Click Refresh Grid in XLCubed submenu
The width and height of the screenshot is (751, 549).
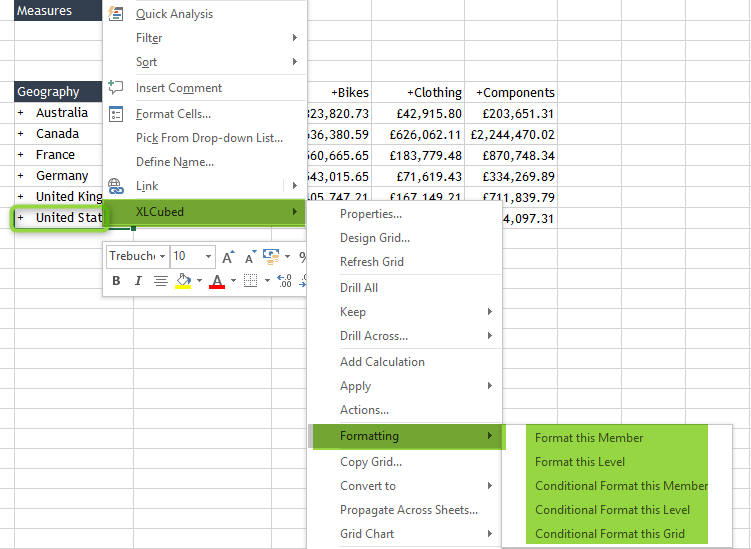click(371, 262)
